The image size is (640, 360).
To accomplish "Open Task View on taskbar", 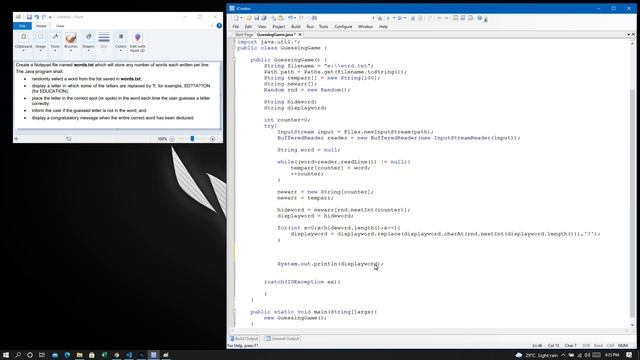I will [x=42, y=355].
